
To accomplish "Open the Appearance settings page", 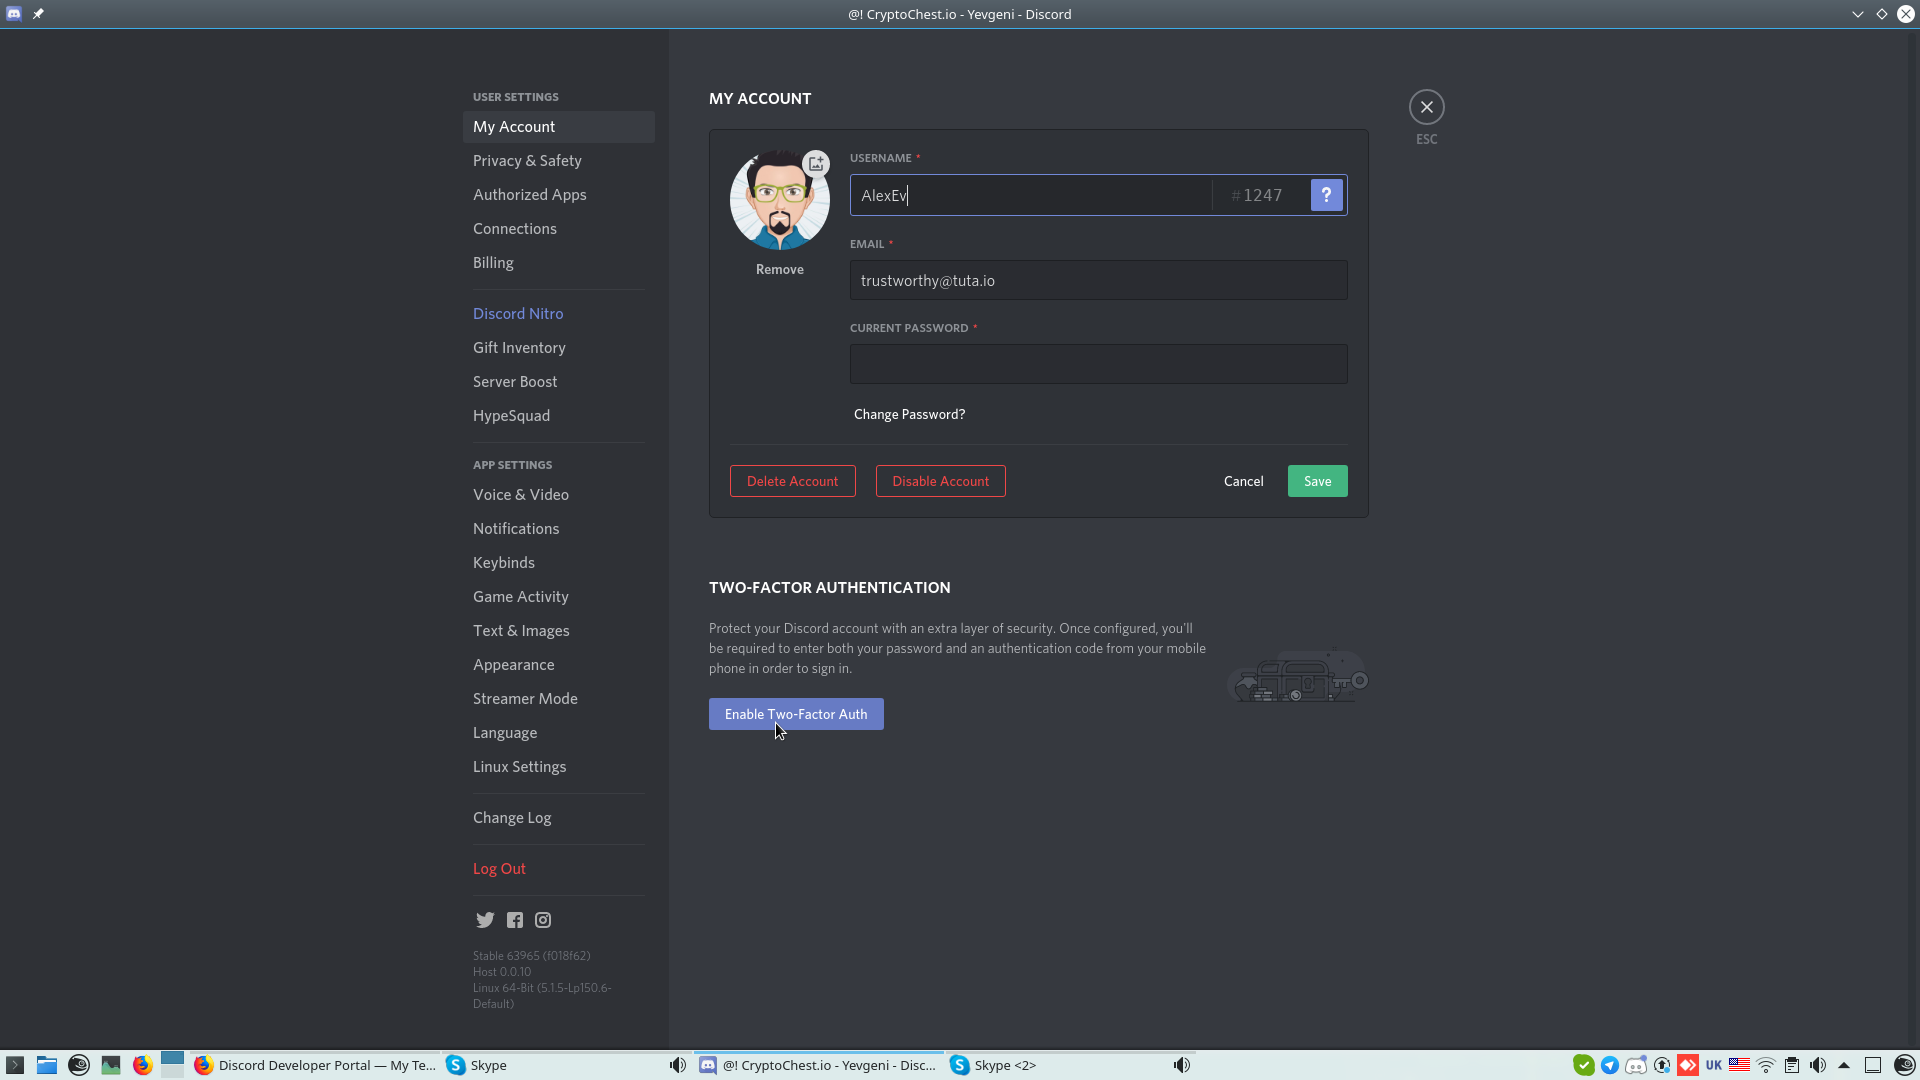I will click(514, 665).
